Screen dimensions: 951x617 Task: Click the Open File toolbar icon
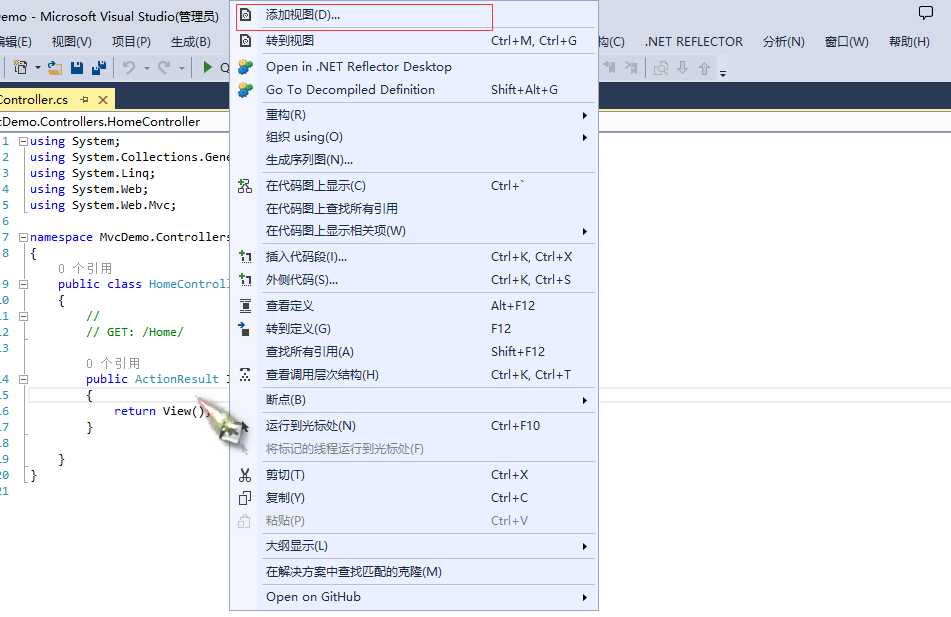pos(55,67)
